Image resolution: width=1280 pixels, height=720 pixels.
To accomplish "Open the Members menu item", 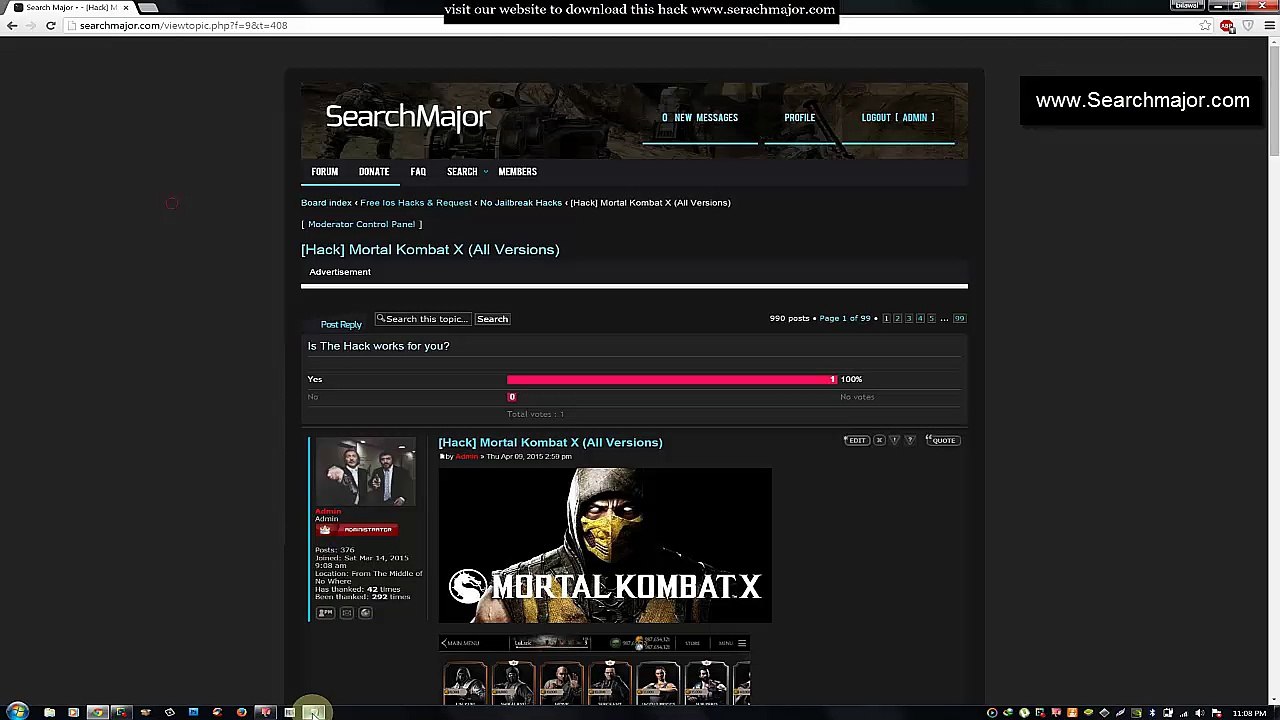I will [x=517, y=172].
